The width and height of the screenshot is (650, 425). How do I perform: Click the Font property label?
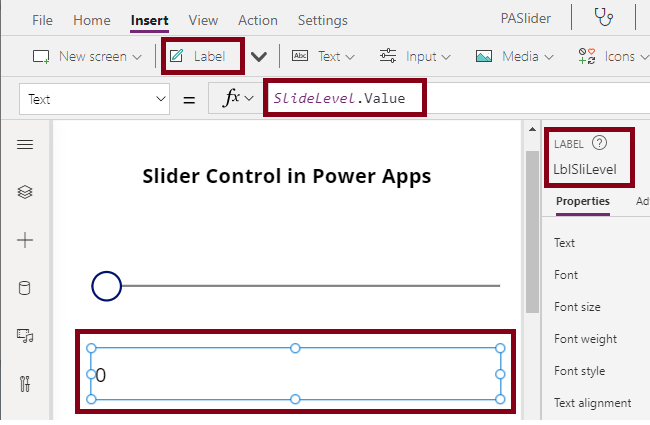click(x=566, y=274)
